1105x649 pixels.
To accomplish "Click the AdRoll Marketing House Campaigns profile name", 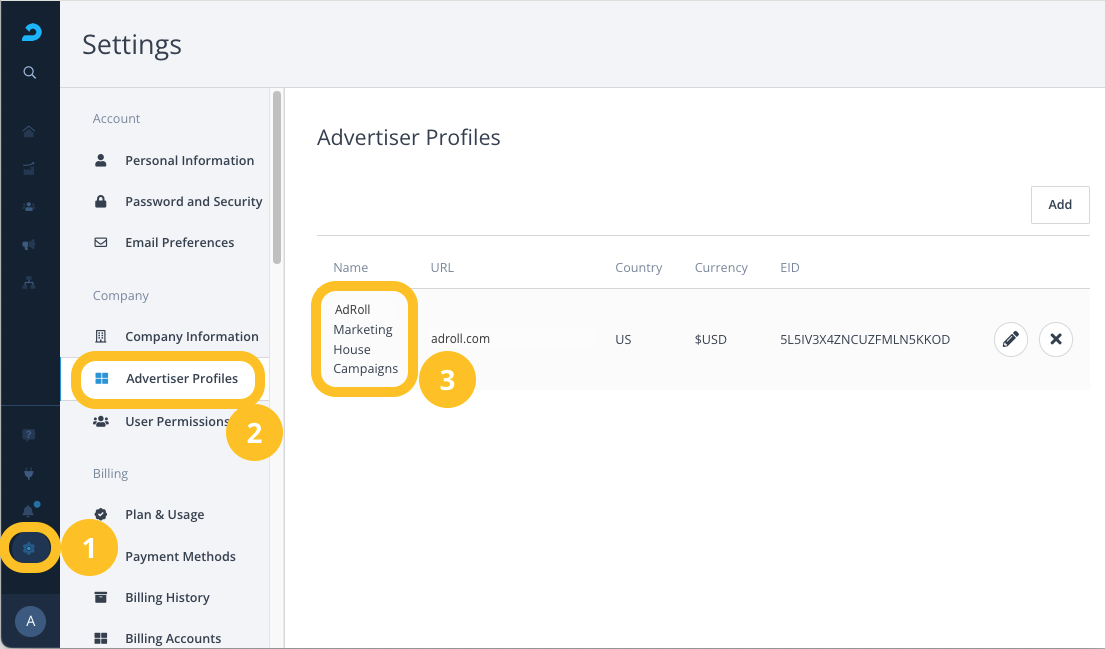I will coord(365,339).
